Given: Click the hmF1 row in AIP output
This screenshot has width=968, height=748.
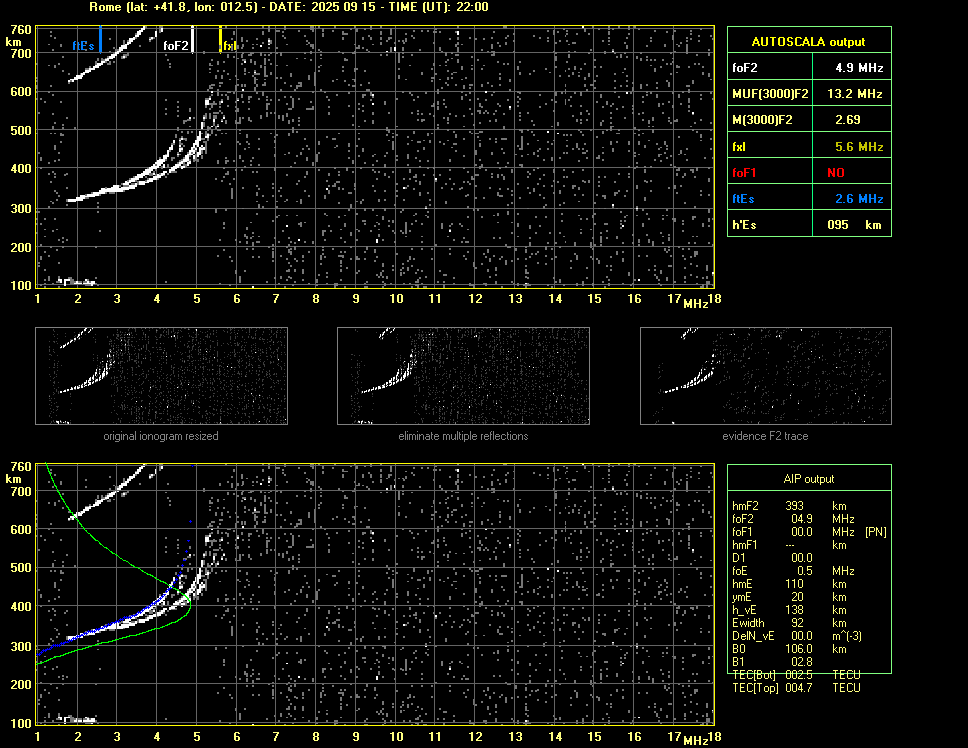Looking at the screenshot, I should tap(789, 545).
